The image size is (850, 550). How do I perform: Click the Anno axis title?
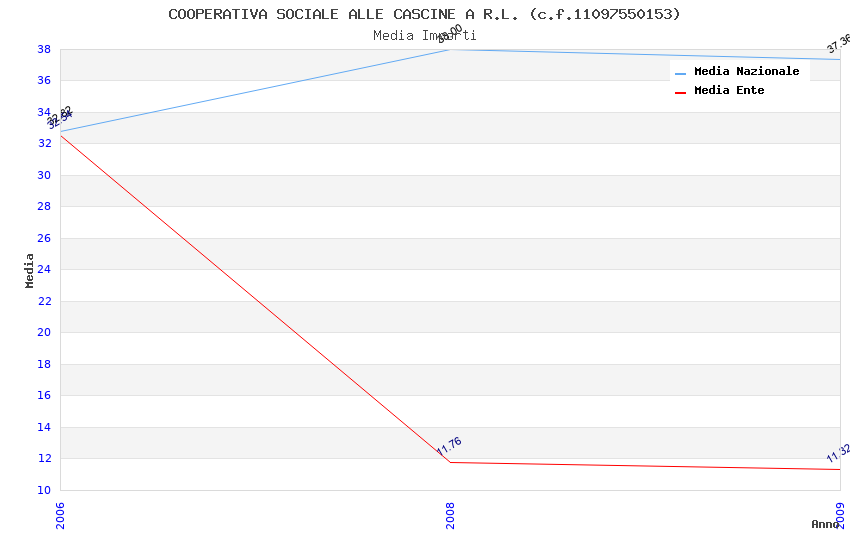[x=824, y=524]
